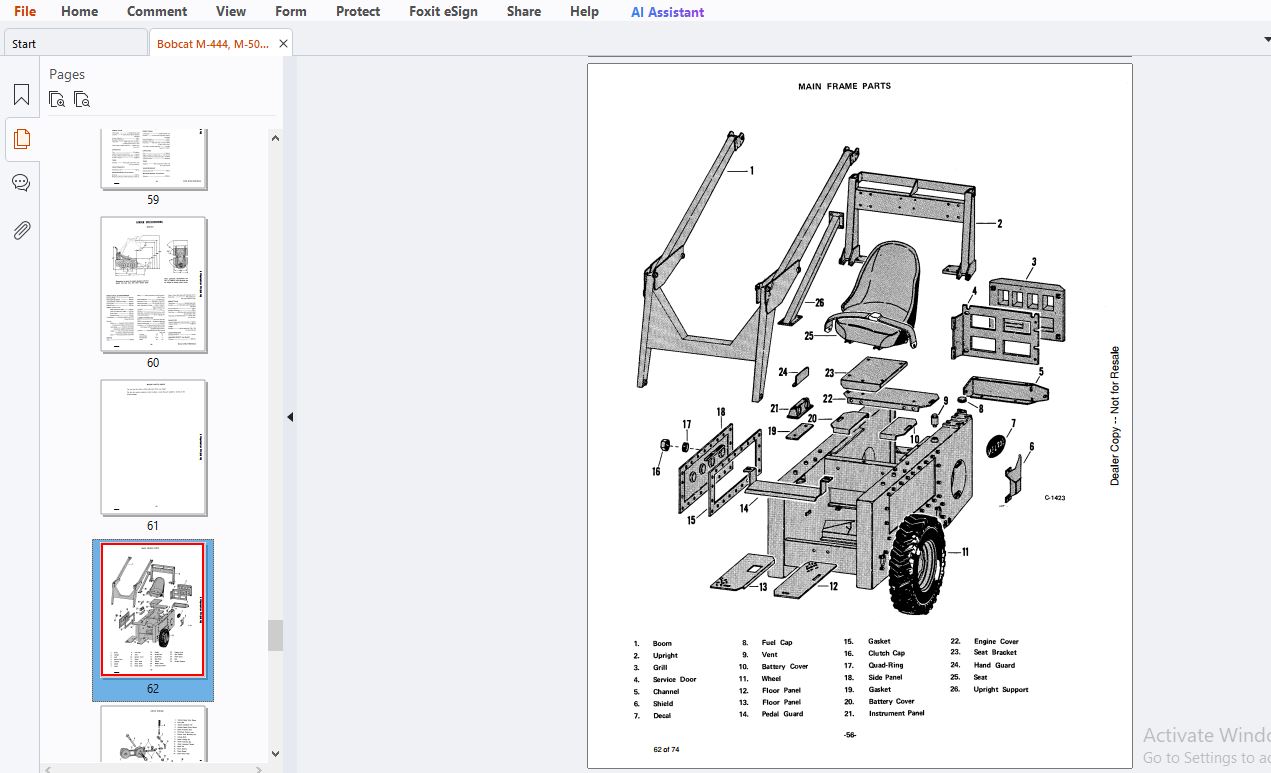Select the partially visible page 63 thumbnail
This screenshot has height=773, width=1271.
[153, 735]
